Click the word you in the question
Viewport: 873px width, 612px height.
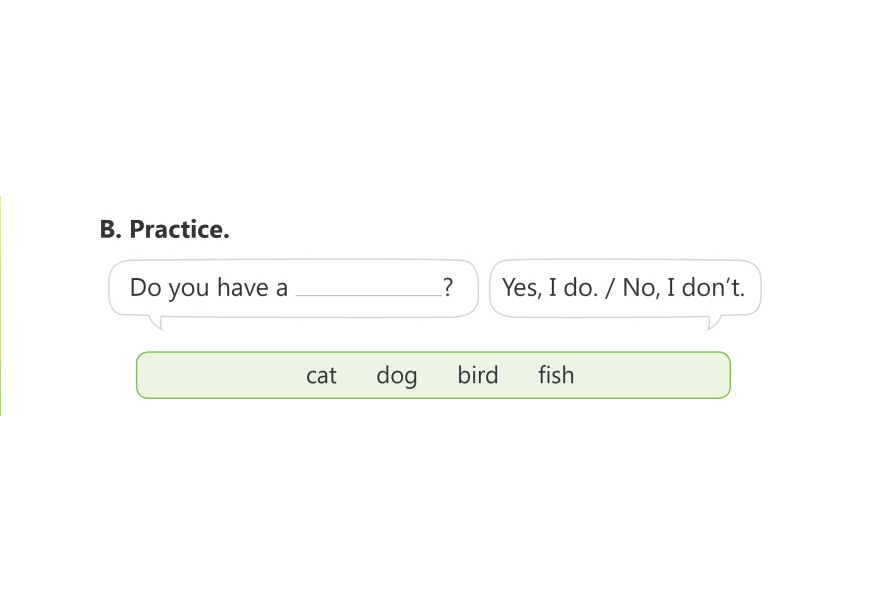189,288
